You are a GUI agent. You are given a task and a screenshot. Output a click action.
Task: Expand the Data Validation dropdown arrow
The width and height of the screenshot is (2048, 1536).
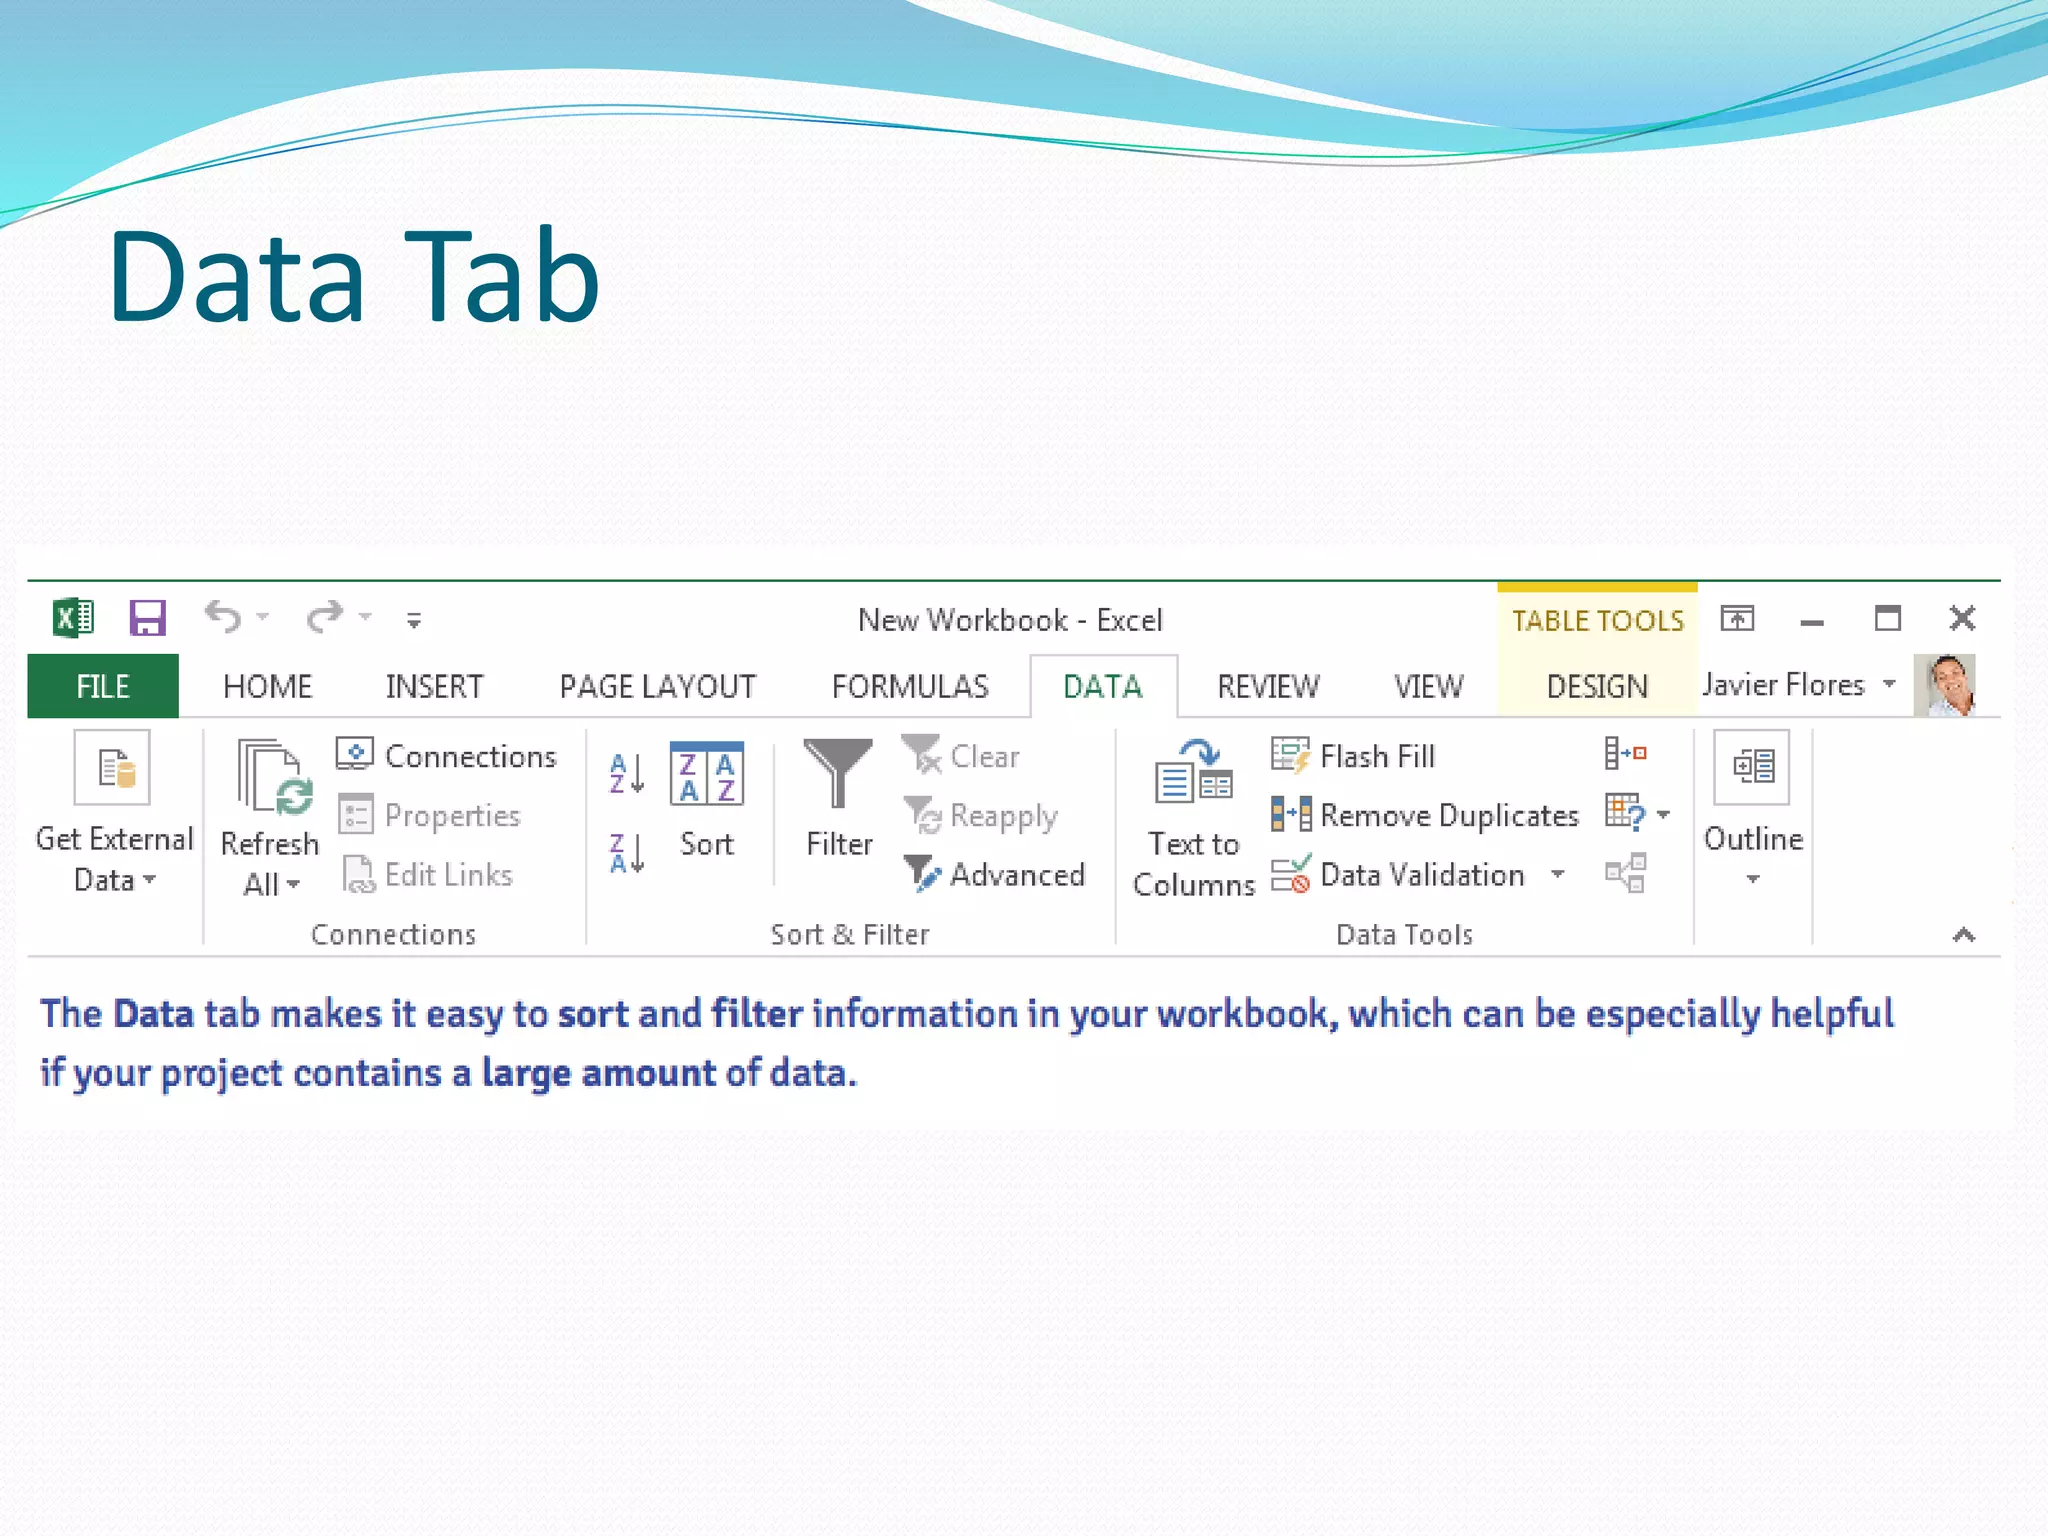coord(1557,874)
